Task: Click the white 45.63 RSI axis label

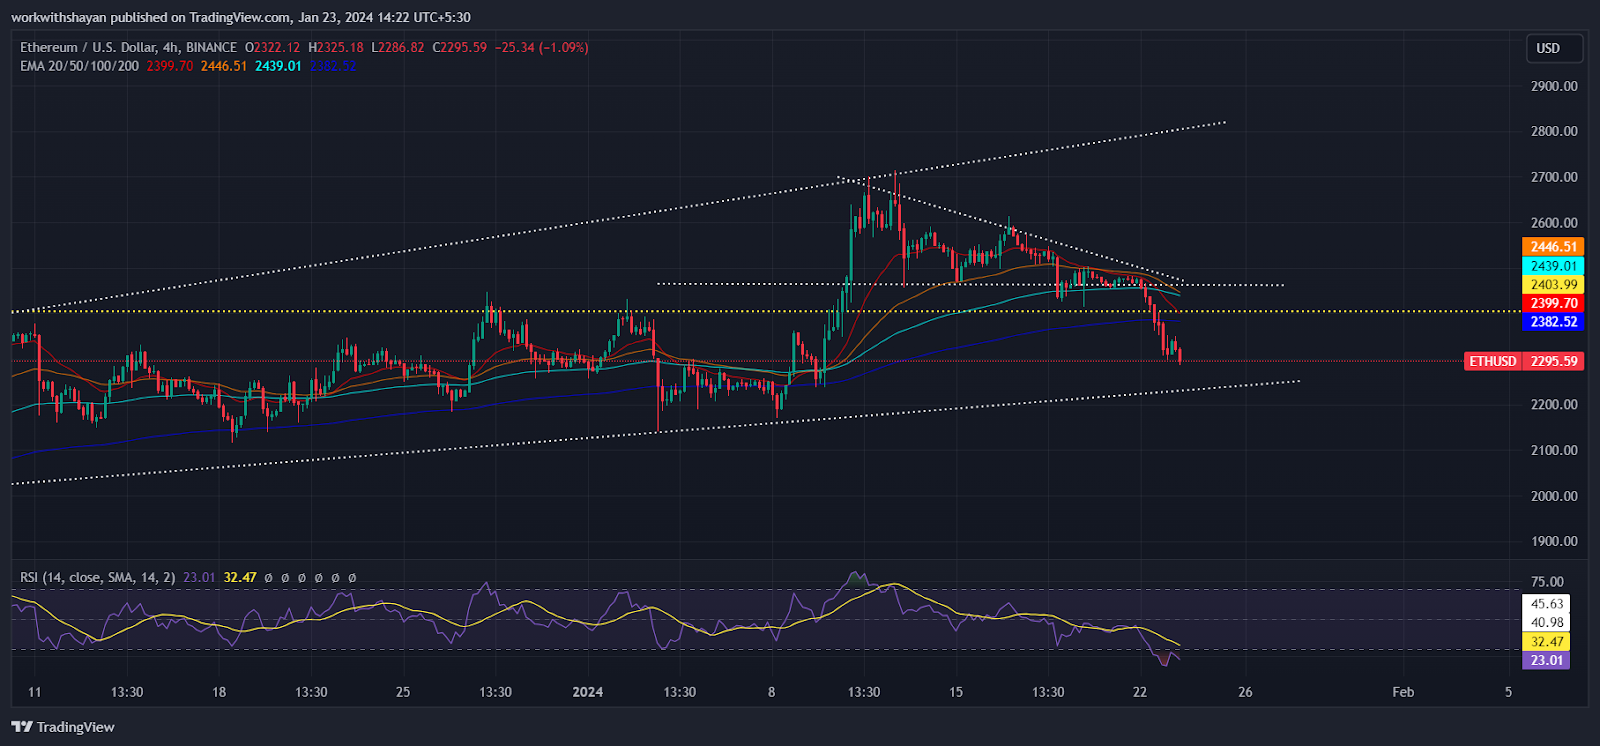Action: tap(1546, 604)
